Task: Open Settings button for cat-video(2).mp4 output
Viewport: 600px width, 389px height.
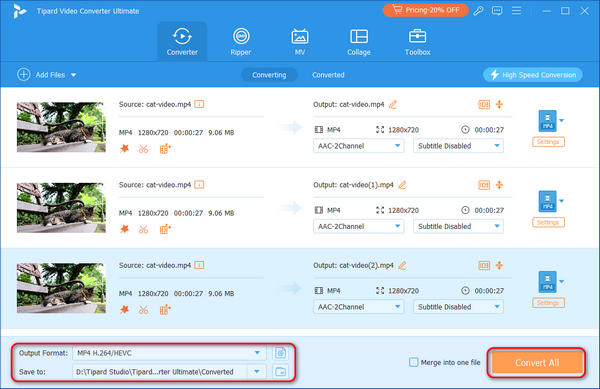Action: 548,303
